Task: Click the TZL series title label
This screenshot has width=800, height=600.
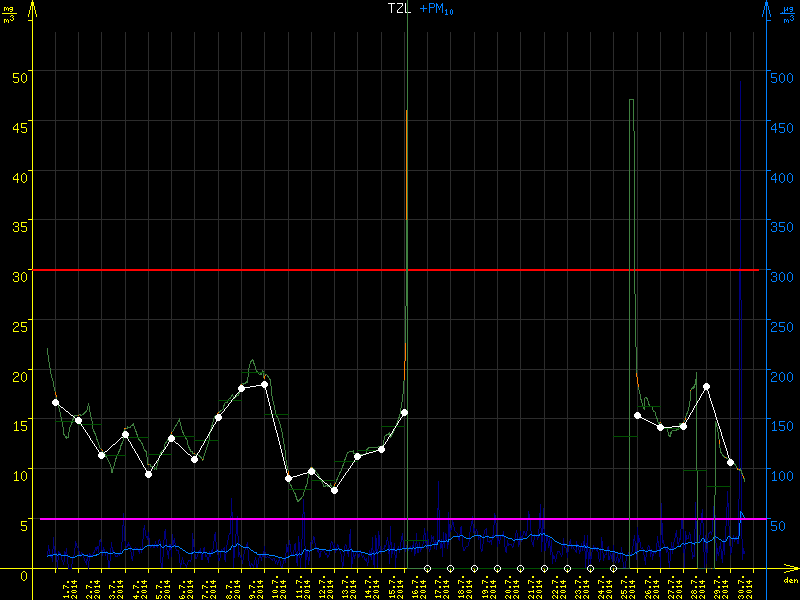Action: coord(399,8)
